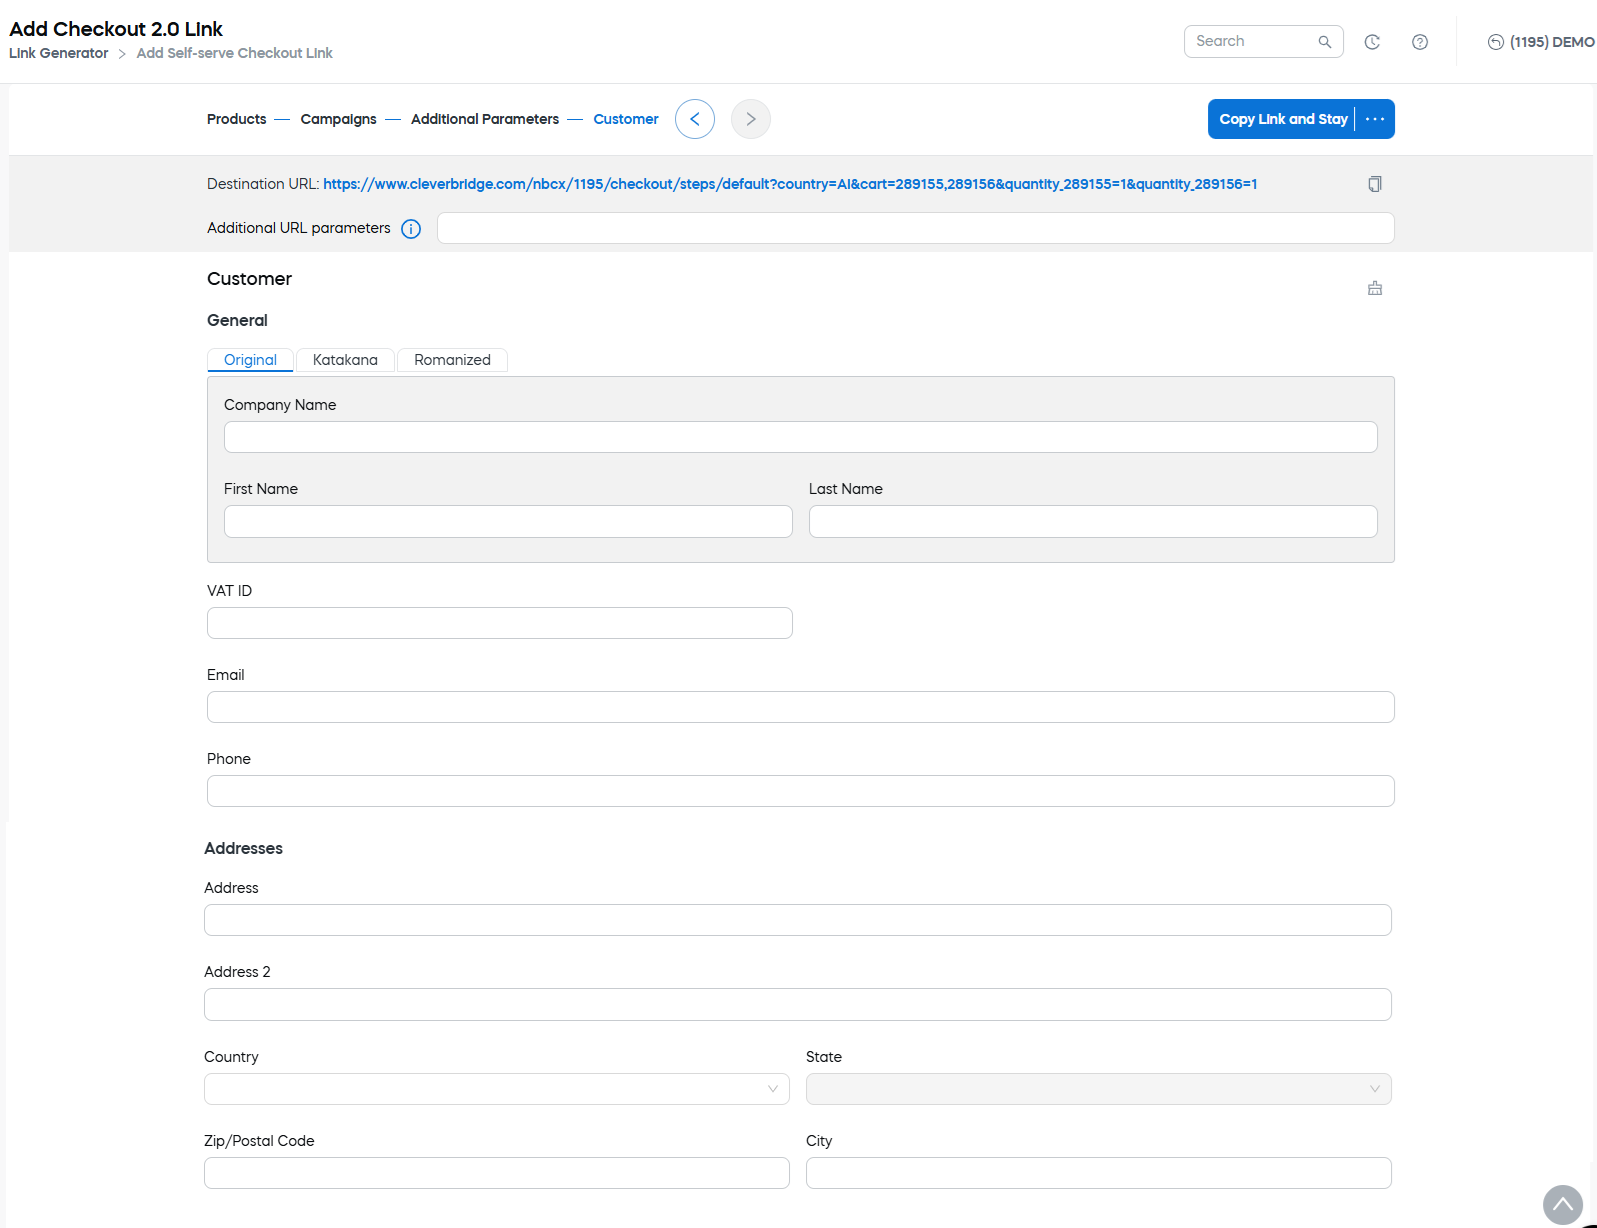The height and width of the screenshot is (1228, 1597).
Task: Click the Copy Link and Stay button
Action: pos(1282,119)
